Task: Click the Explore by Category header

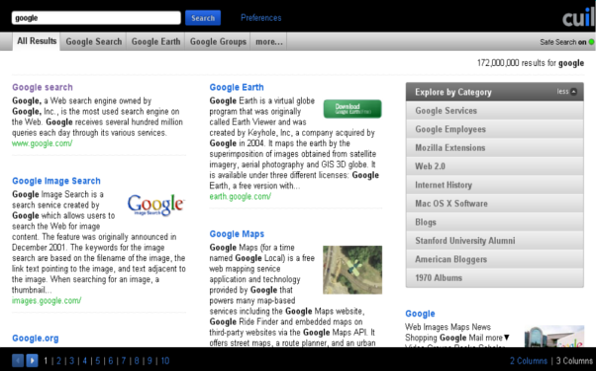Action: [x=495, y=92]
